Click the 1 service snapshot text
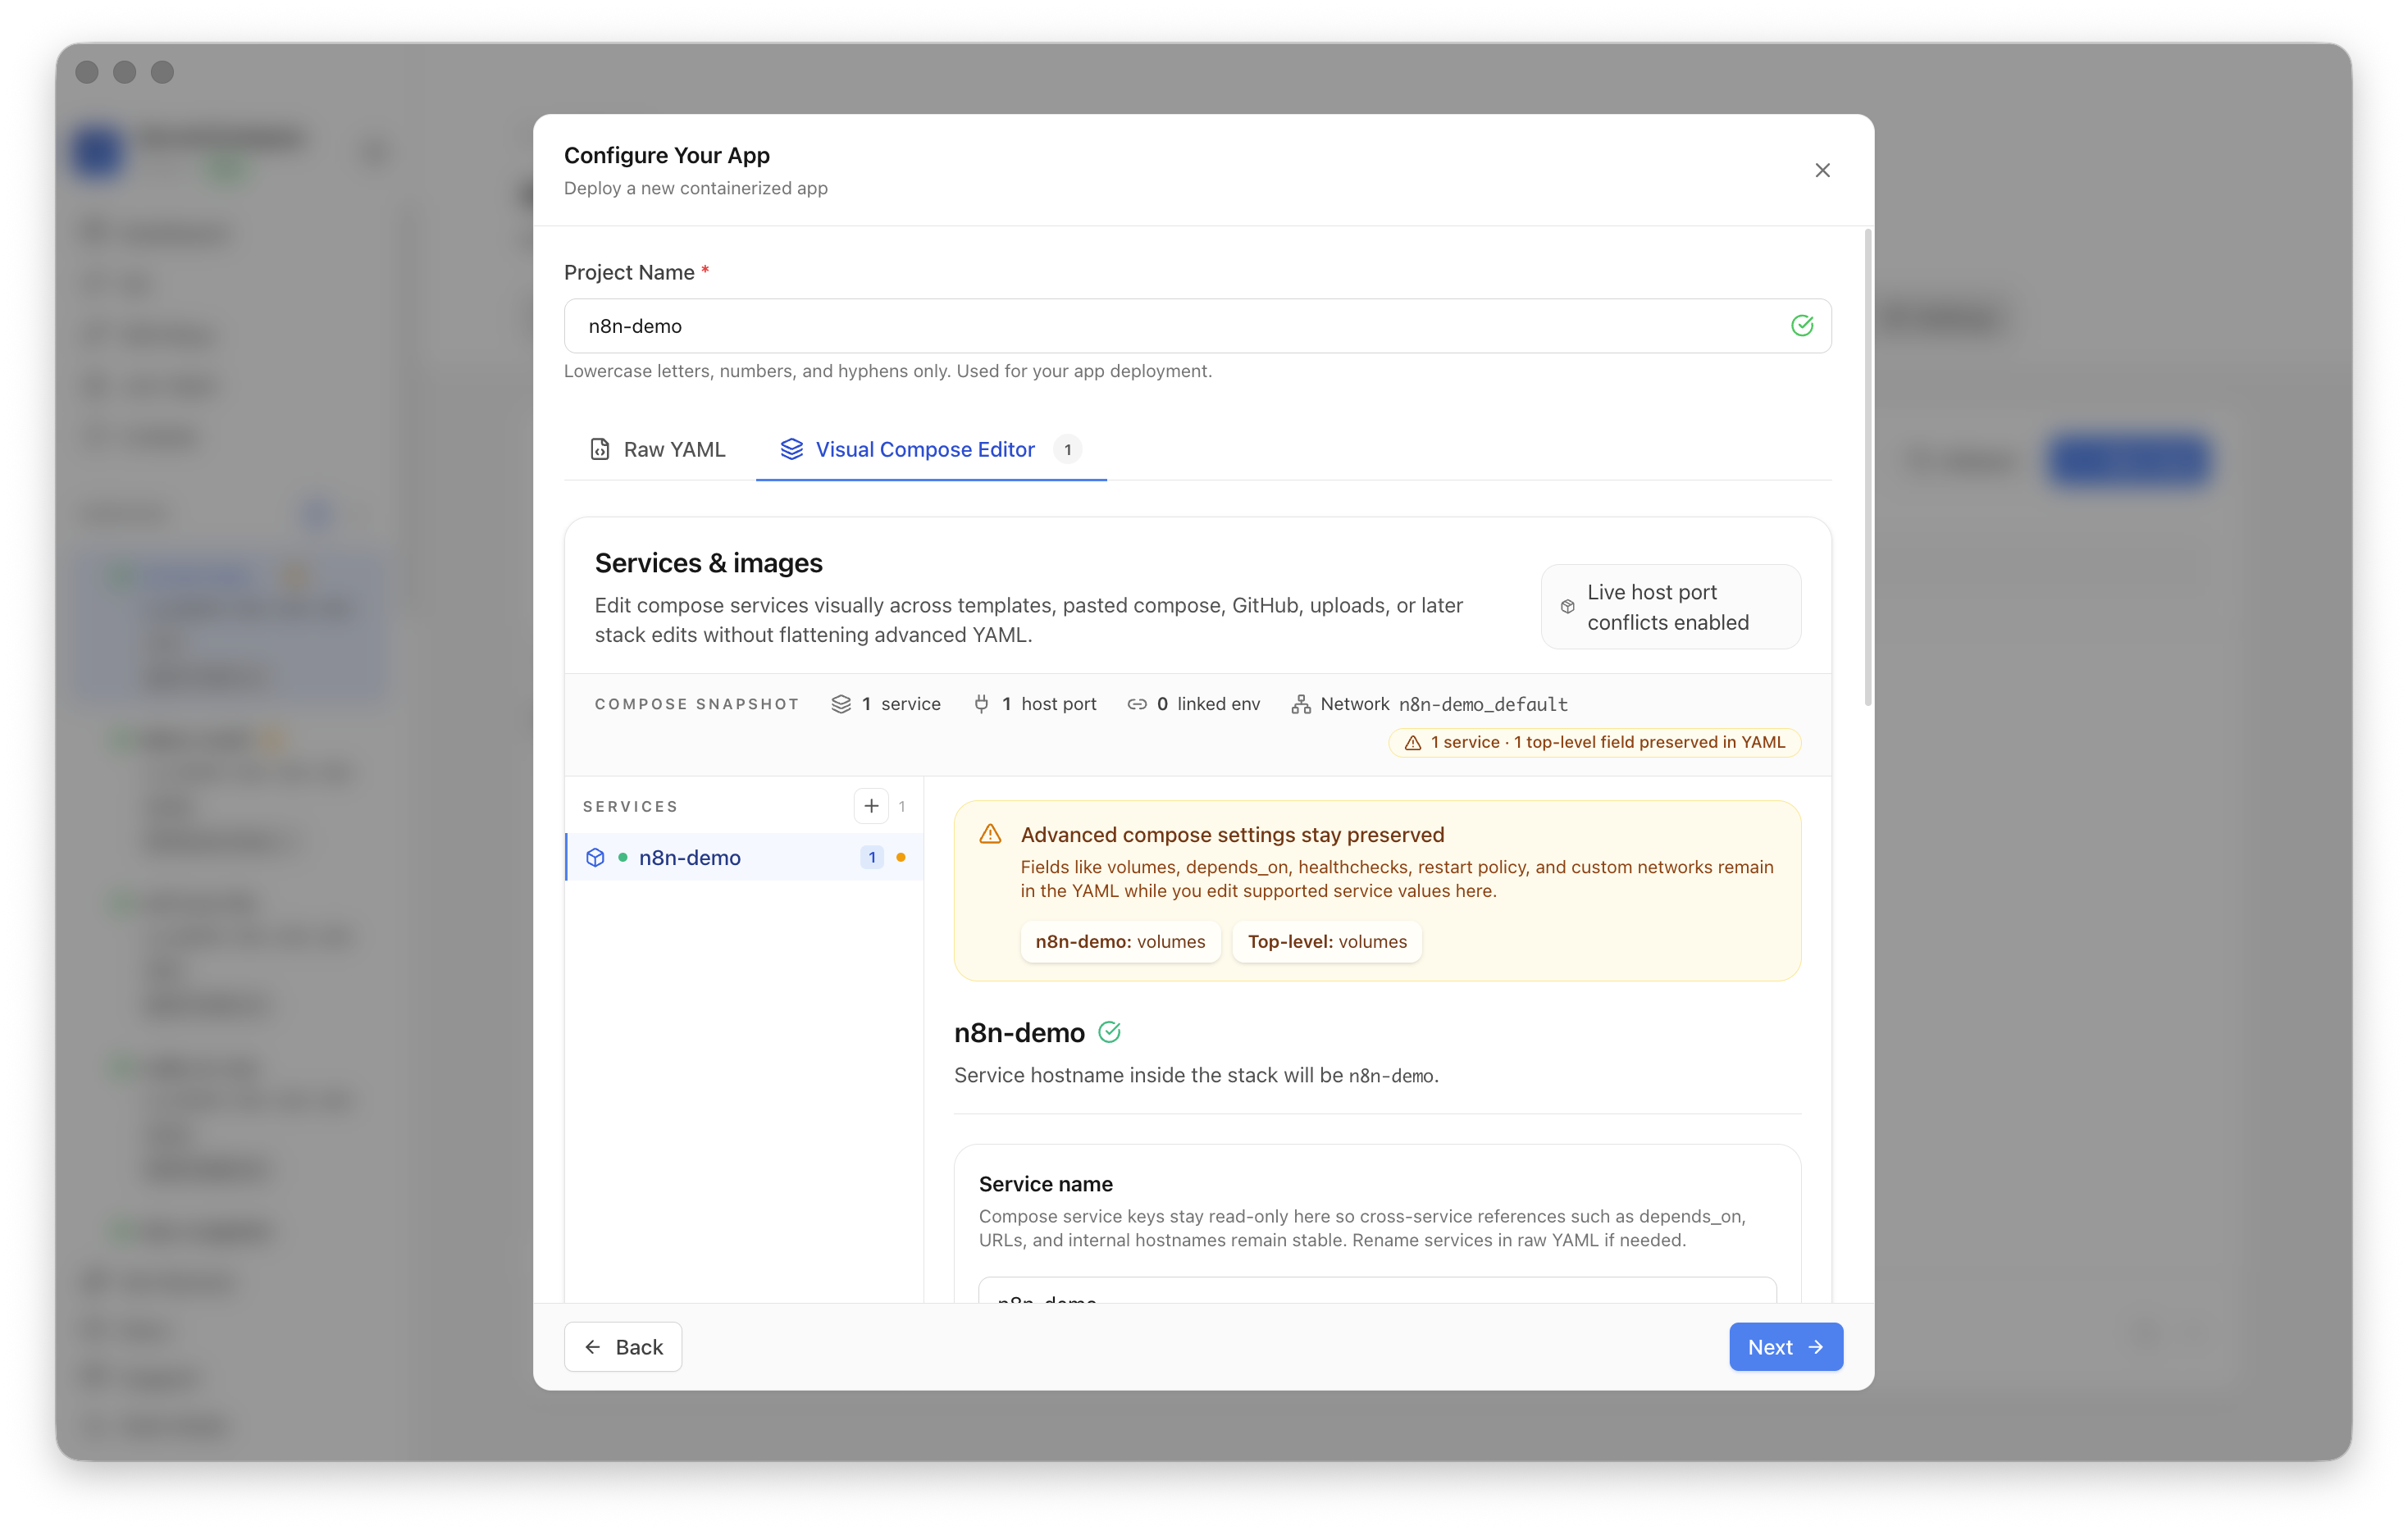This screenshot has width=2408, height=1530. tap(901, 704)
